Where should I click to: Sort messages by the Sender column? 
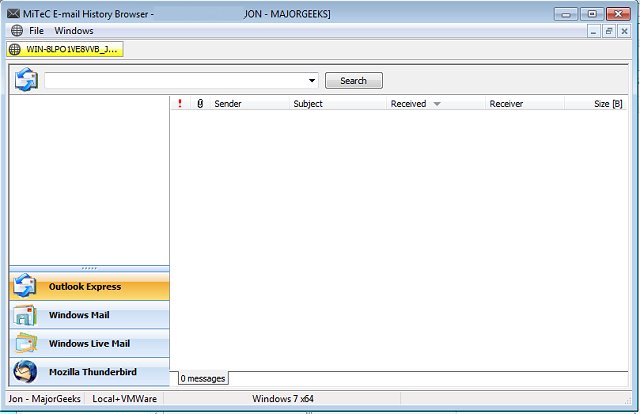(250, 104)
